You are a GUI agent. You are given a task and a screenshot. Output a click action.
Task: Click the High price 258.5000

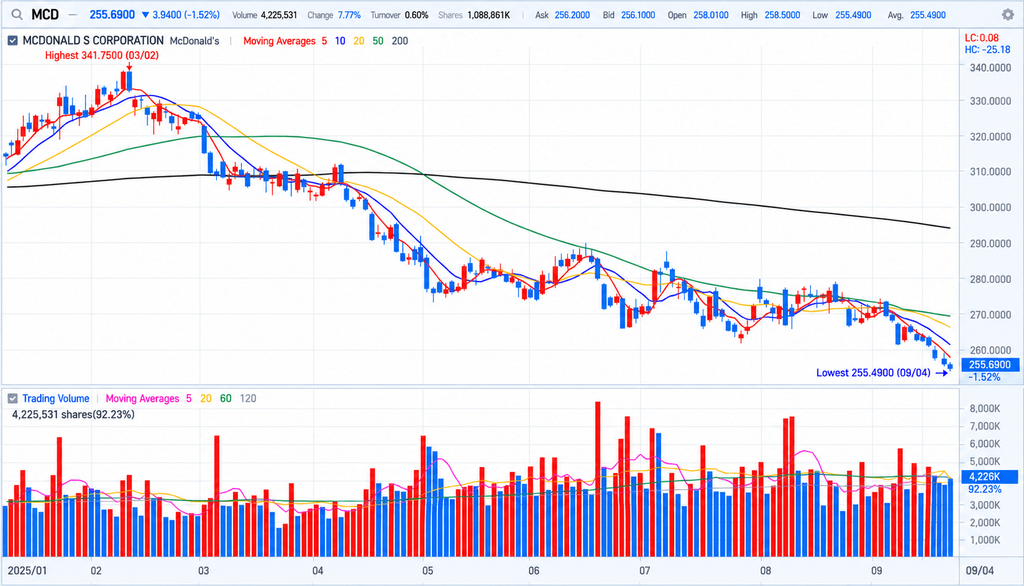[x=782, y=14]
